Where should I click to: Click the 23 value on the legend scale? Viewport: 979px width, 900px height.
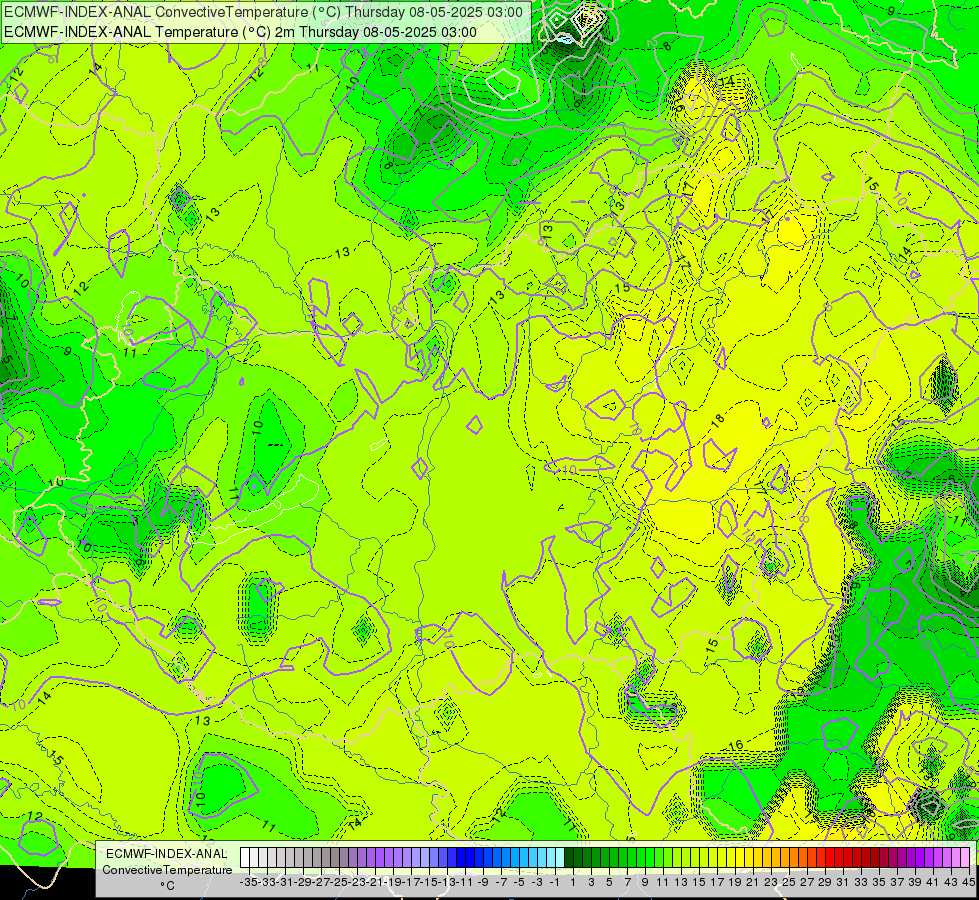click(771, 883)
